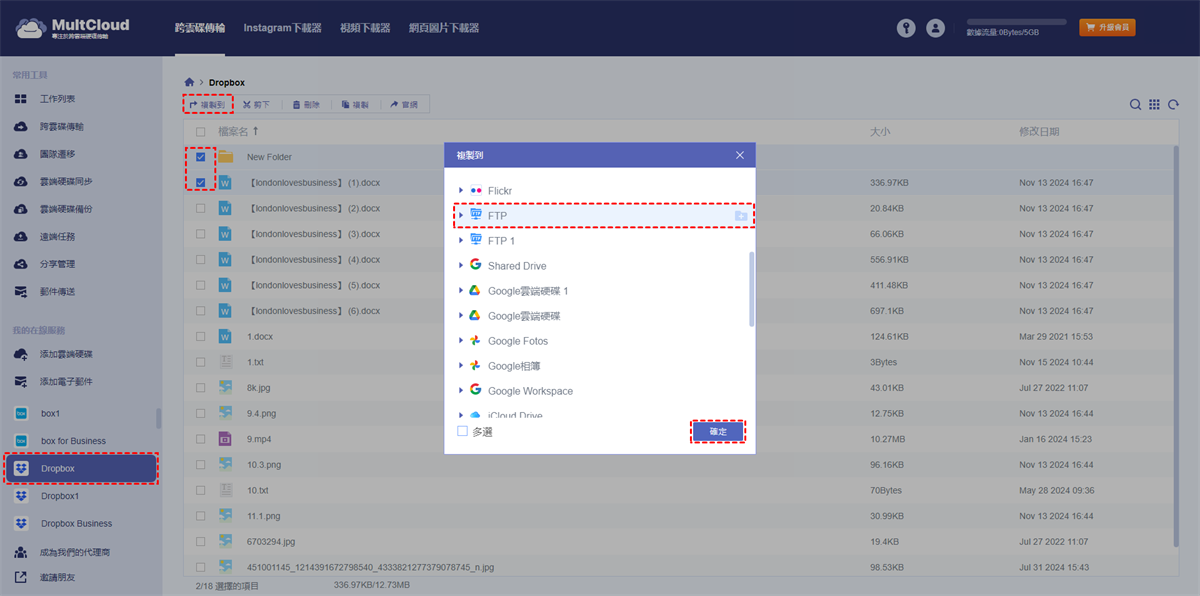Switch to grid view icon
Viewport: 1200px width, 596px height.
pyautogui.click(x=1154, y=104)
